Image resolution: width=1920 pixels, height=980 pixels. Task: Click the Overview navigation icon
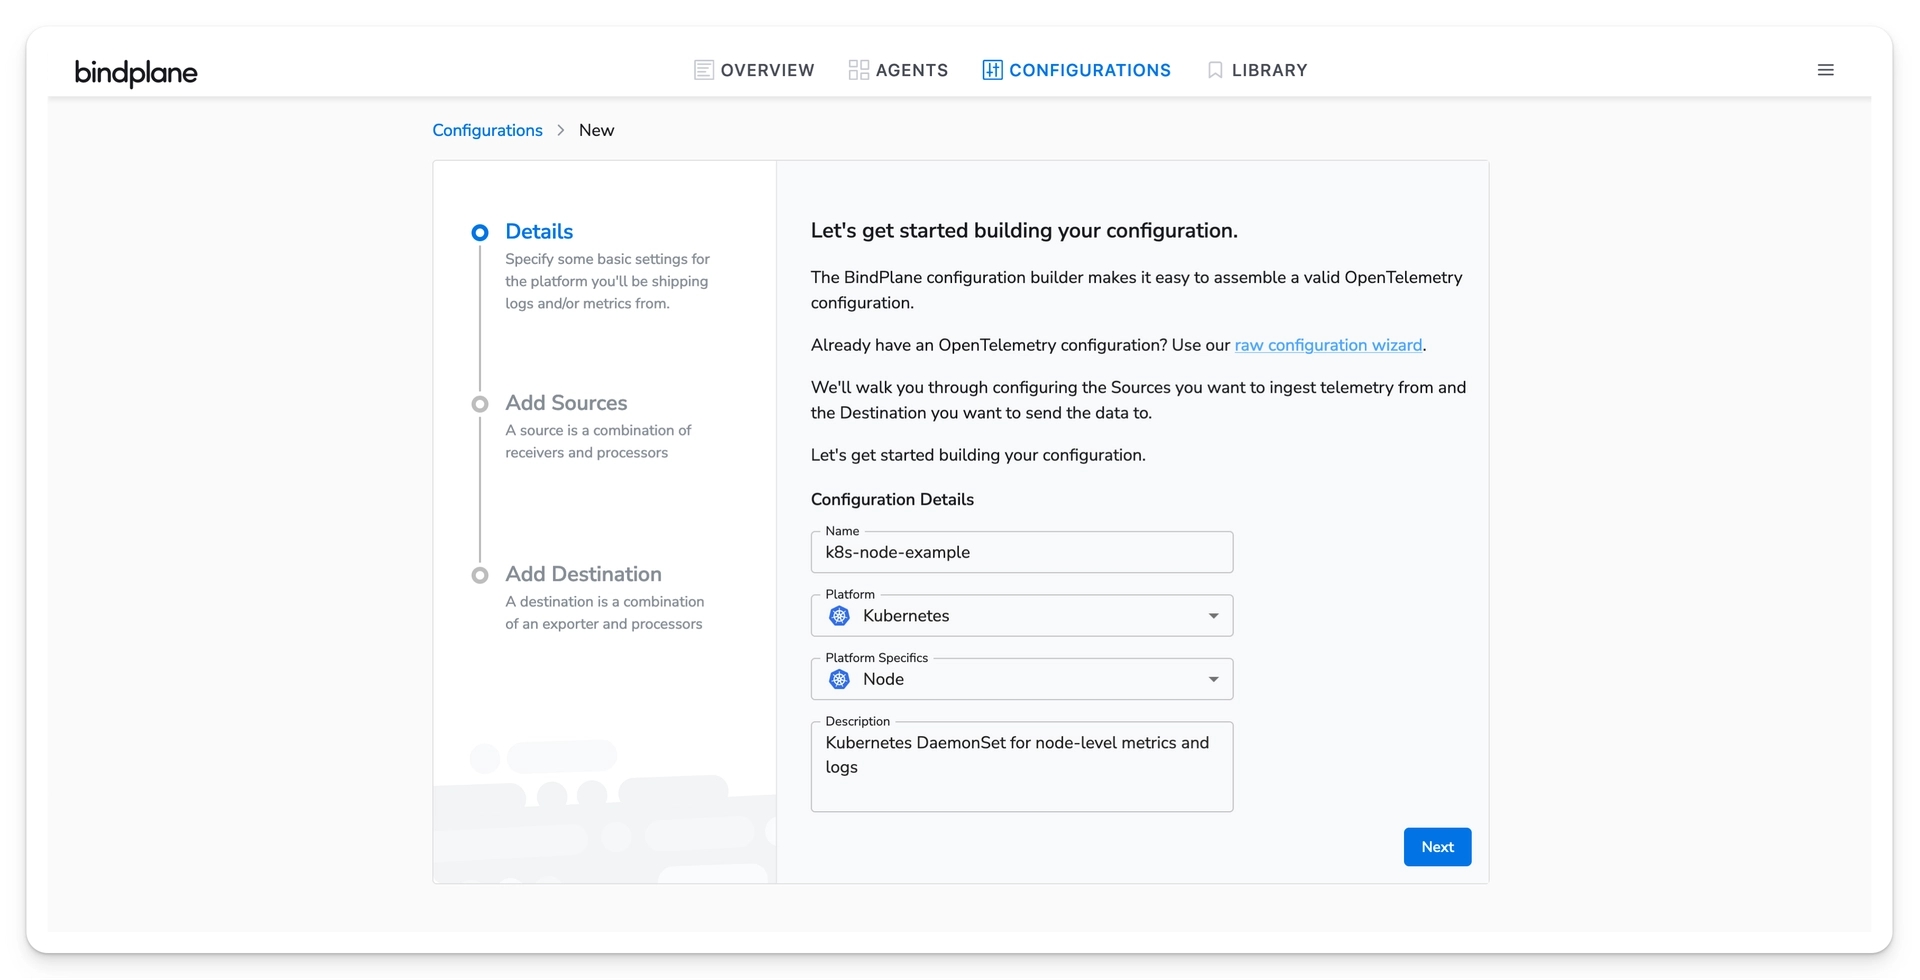tap(703, 69)
